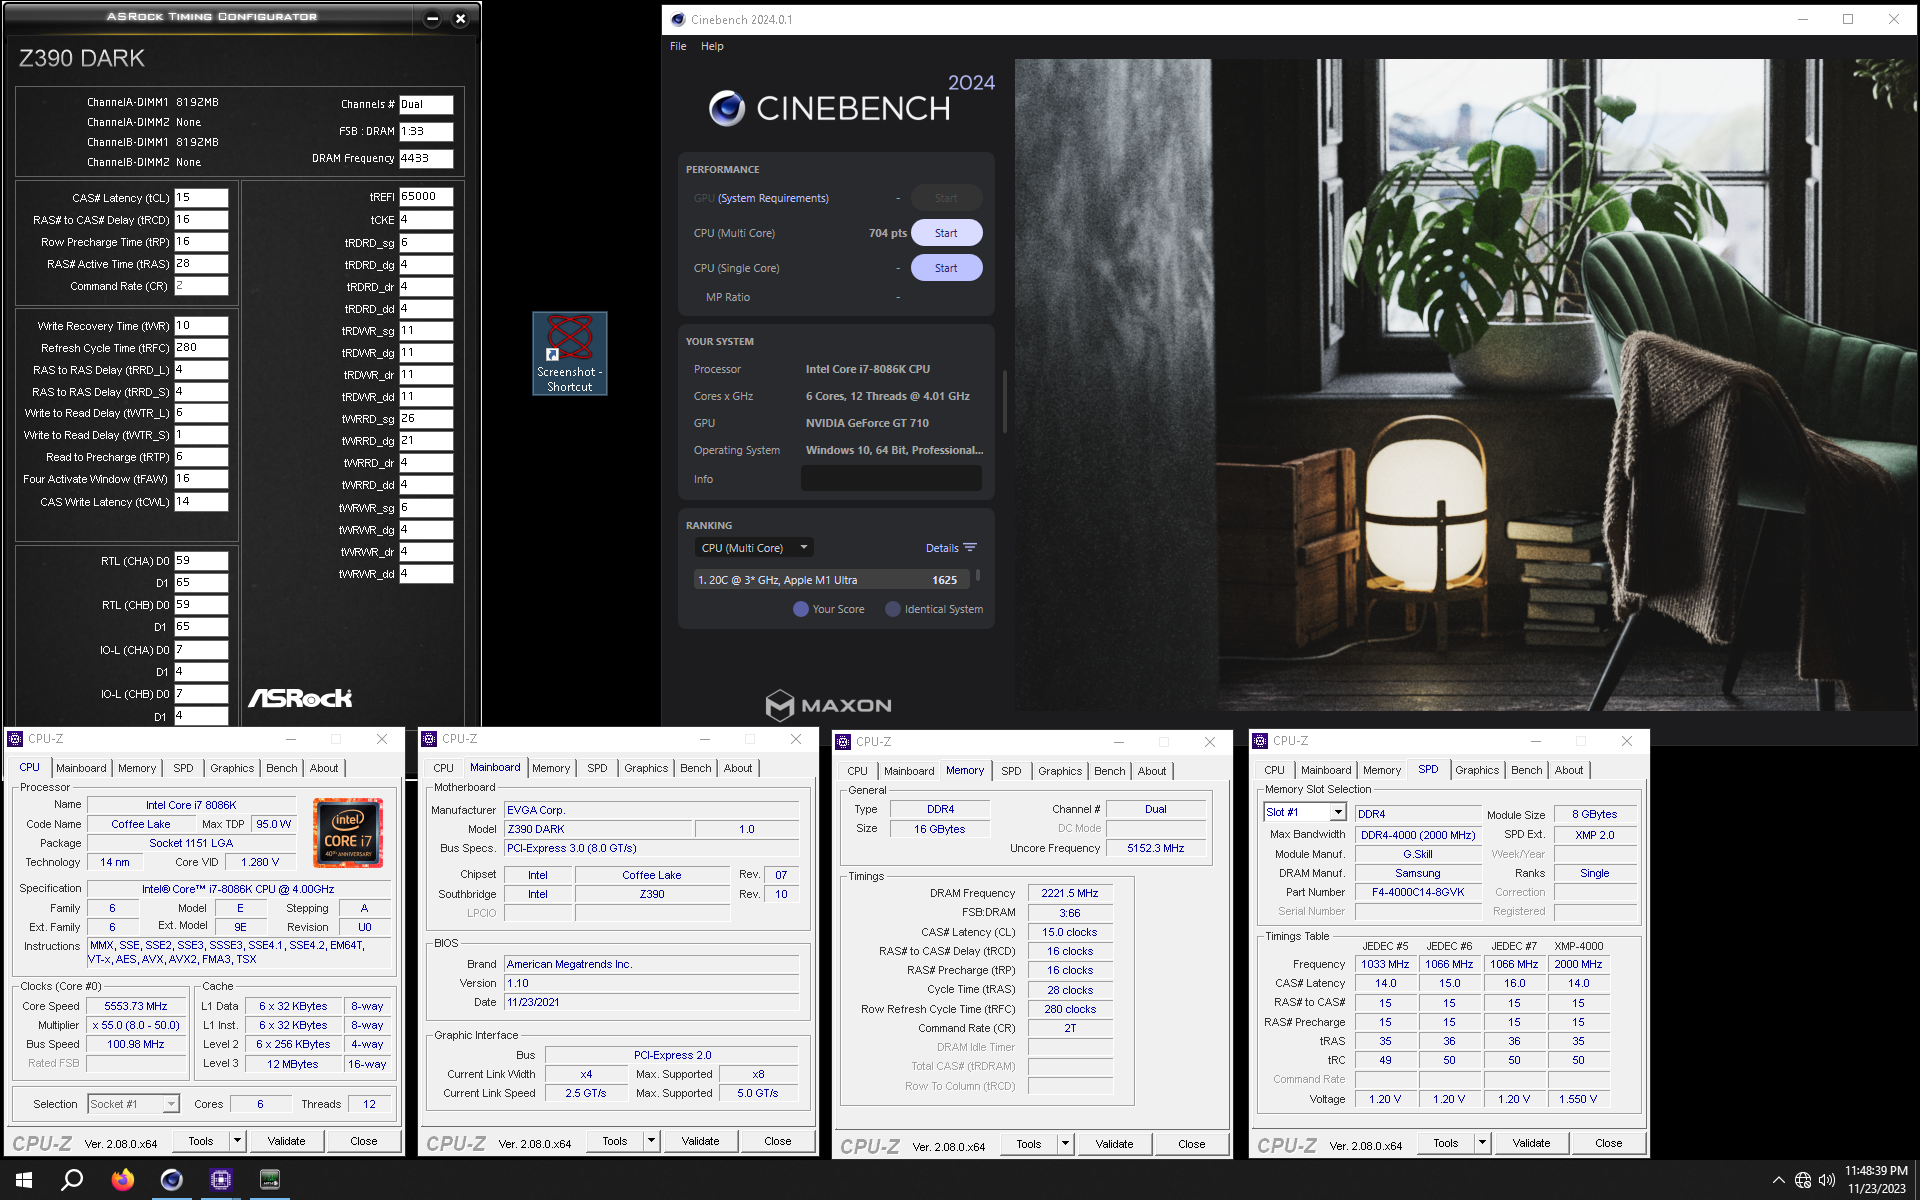Viewport: 1920px width, 1200px height.
Task: Click the MAXON logo in Cinebench
Action: [x=829, y=705]
